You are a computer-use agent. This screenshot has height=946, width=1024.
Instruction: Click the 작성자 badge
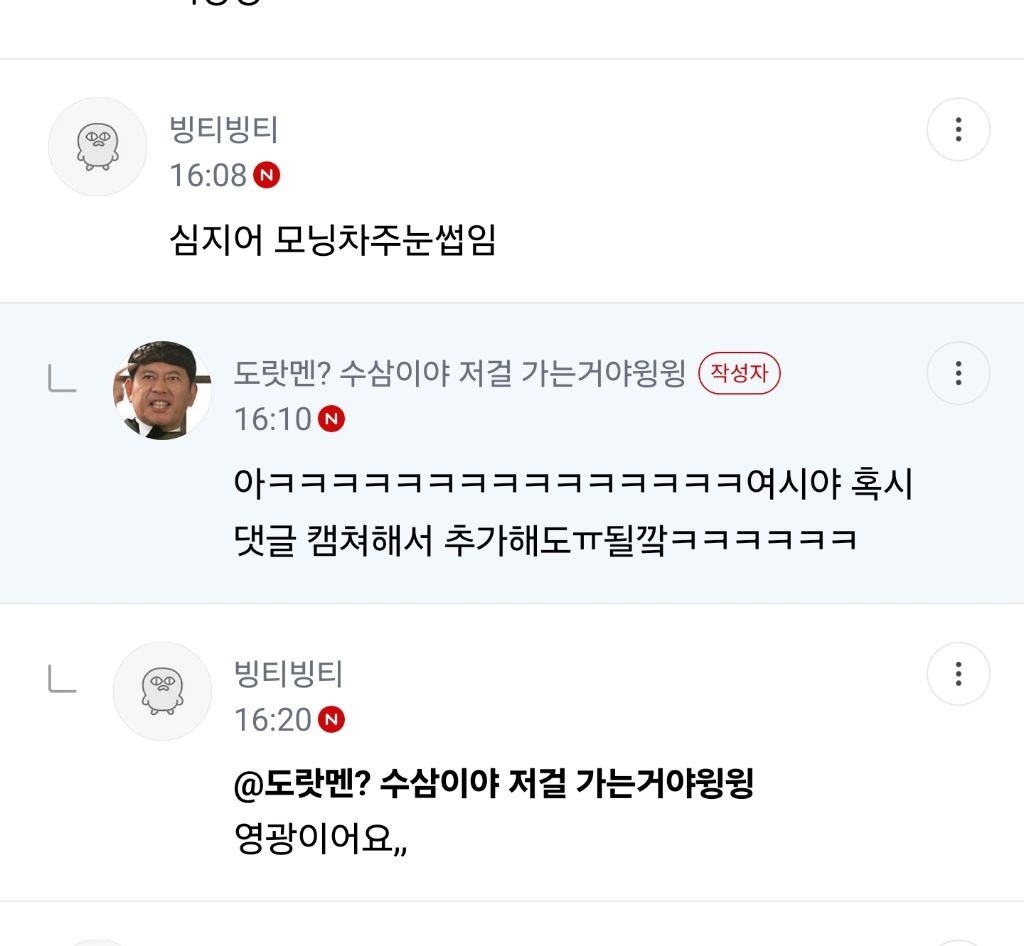[x=739, y=373]
